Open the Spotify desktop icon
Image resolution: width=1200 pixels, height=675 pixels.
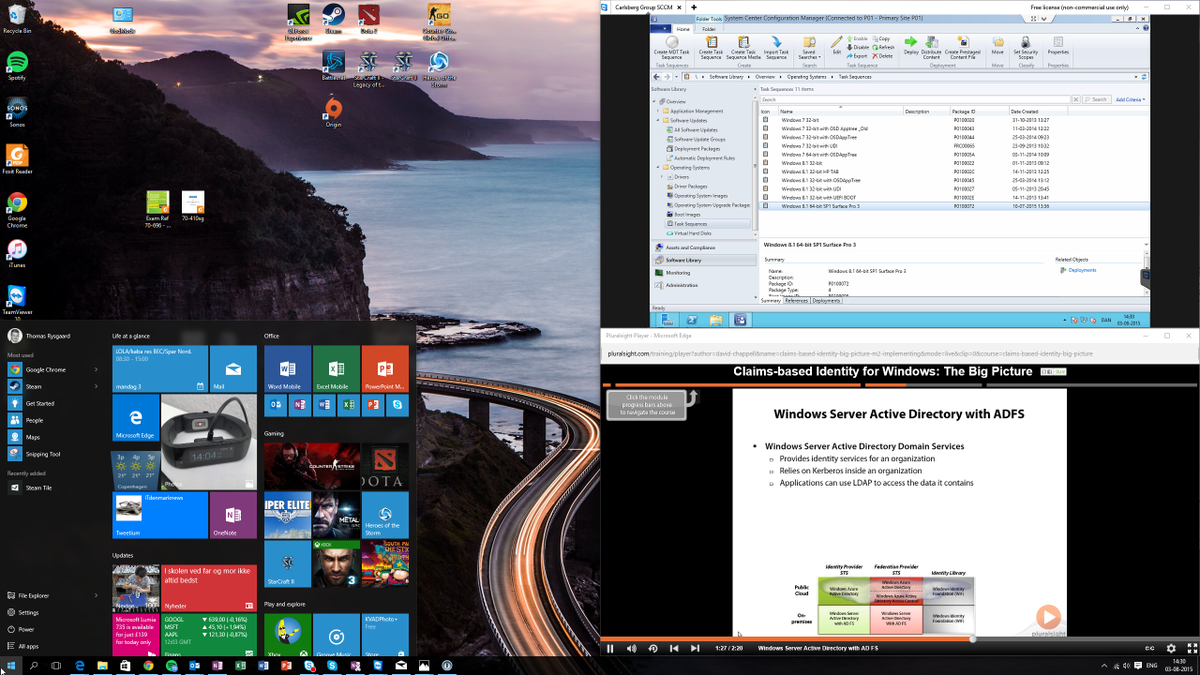coord(16,66)
